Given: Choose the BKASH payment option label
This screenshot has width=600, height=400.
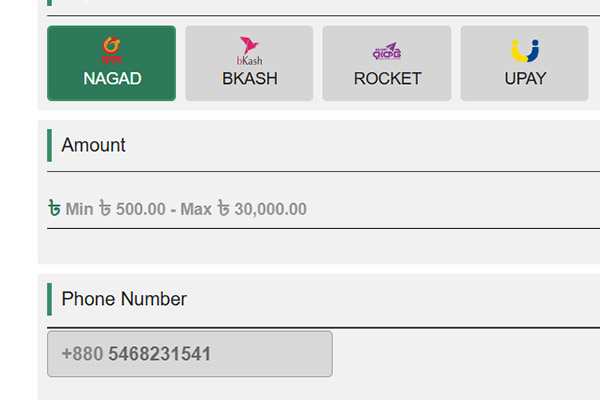Looking at the screenshot, I should 249,78.
